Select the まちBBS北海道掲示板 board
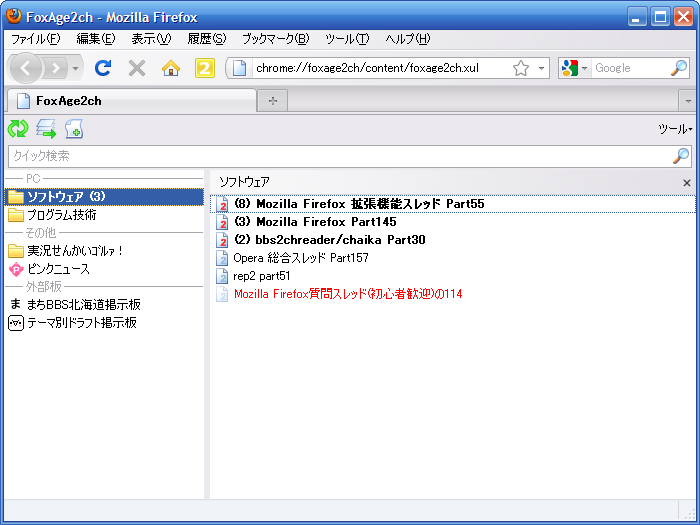This screenshot has width=700, height=525. click(104, 305)
